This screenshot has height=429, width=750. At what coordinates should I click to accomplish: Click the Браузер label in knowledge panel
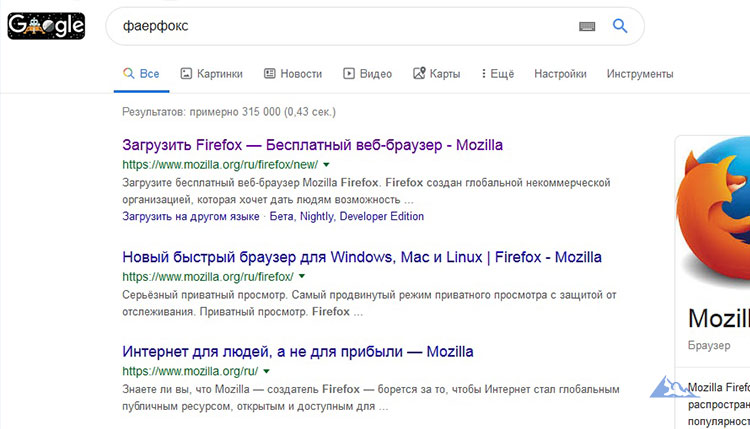[709, 345]
